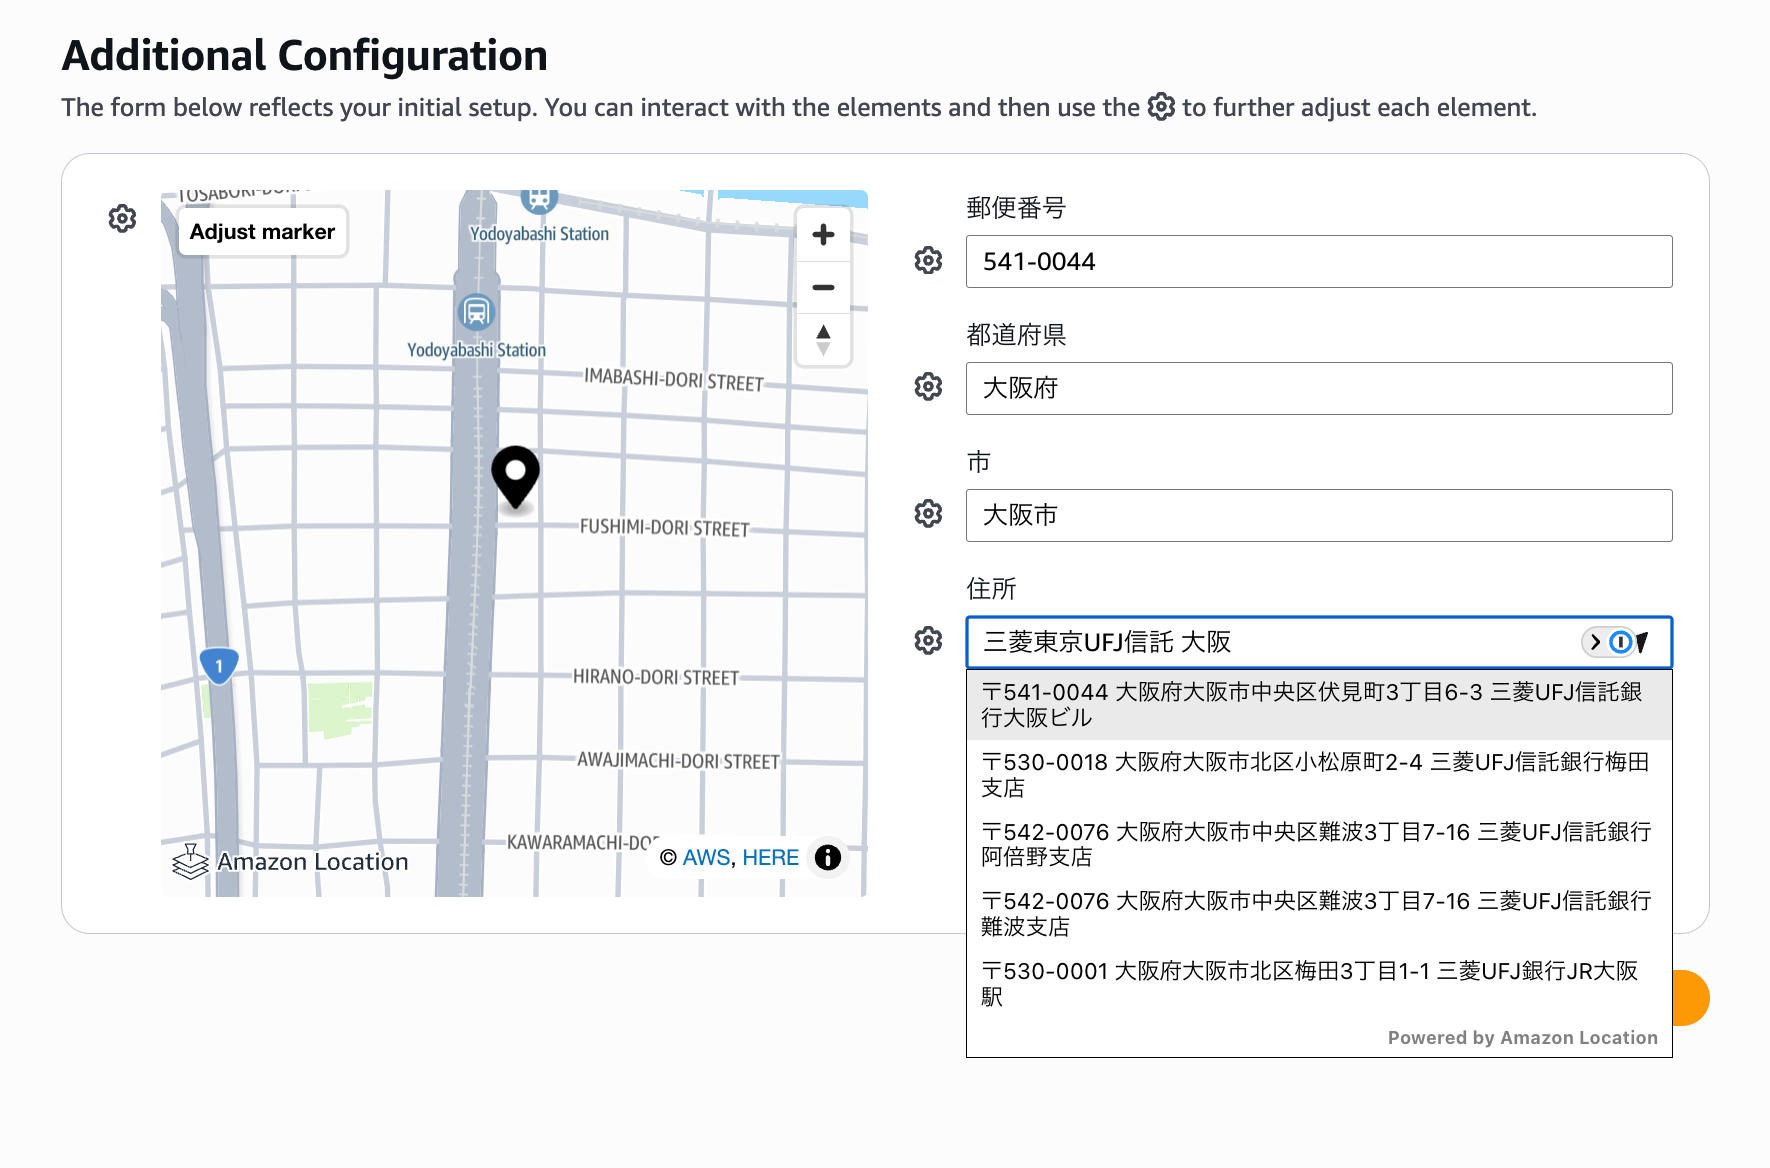Image resolution: width=1770 pixels, height=1168 pixels.
Task: Click the Amazon Location logo on the map
Action: [x=290, y=861]
